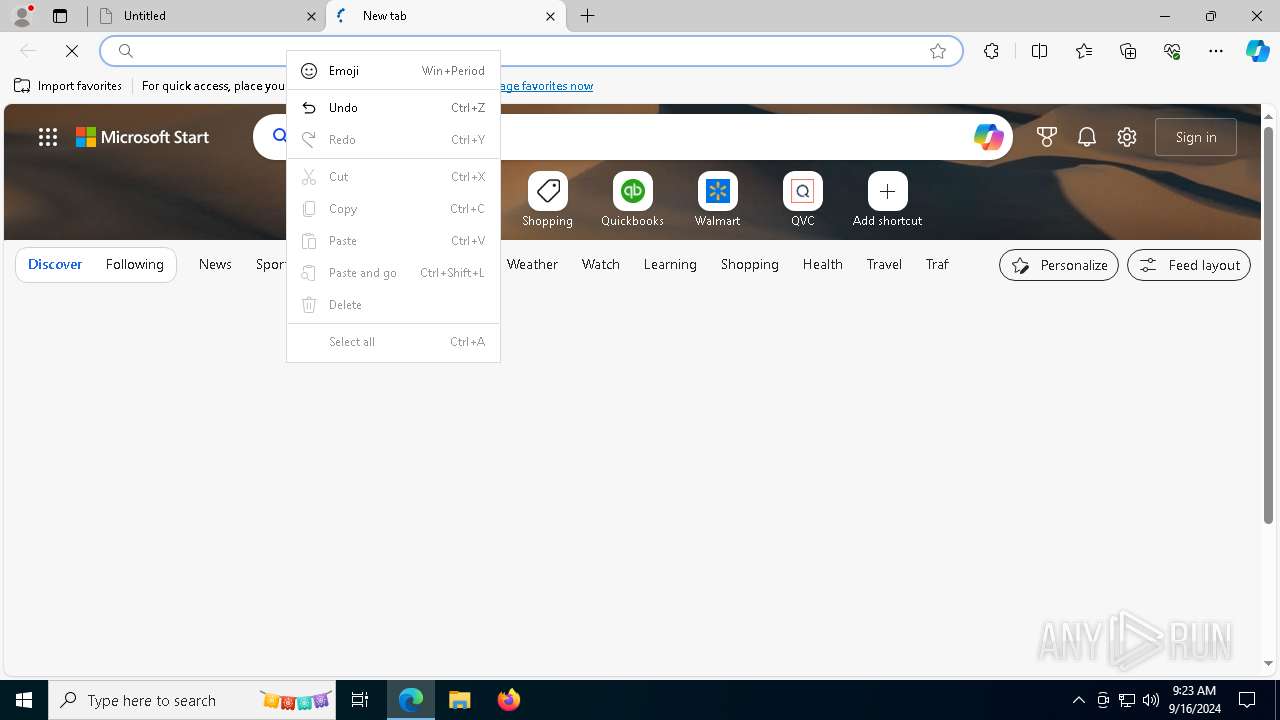Open the Weather category
The image size is (1280, 720).
pos(532,264)
